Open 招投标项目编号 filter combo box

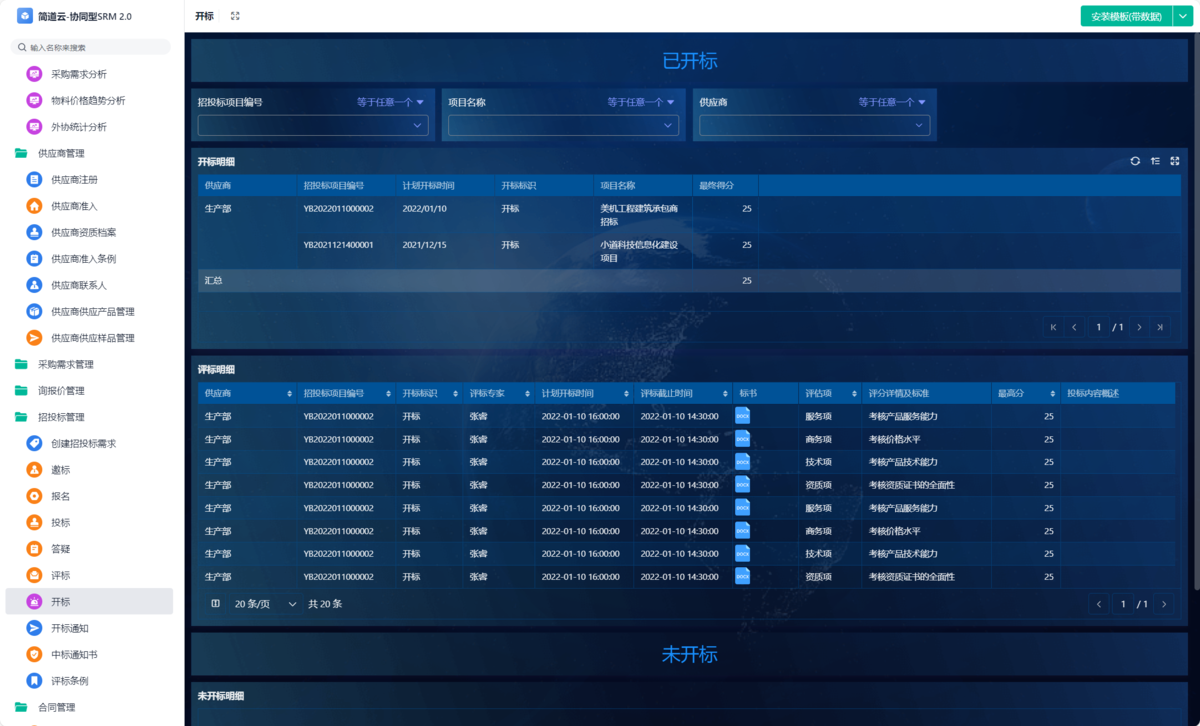pos(313,125)
